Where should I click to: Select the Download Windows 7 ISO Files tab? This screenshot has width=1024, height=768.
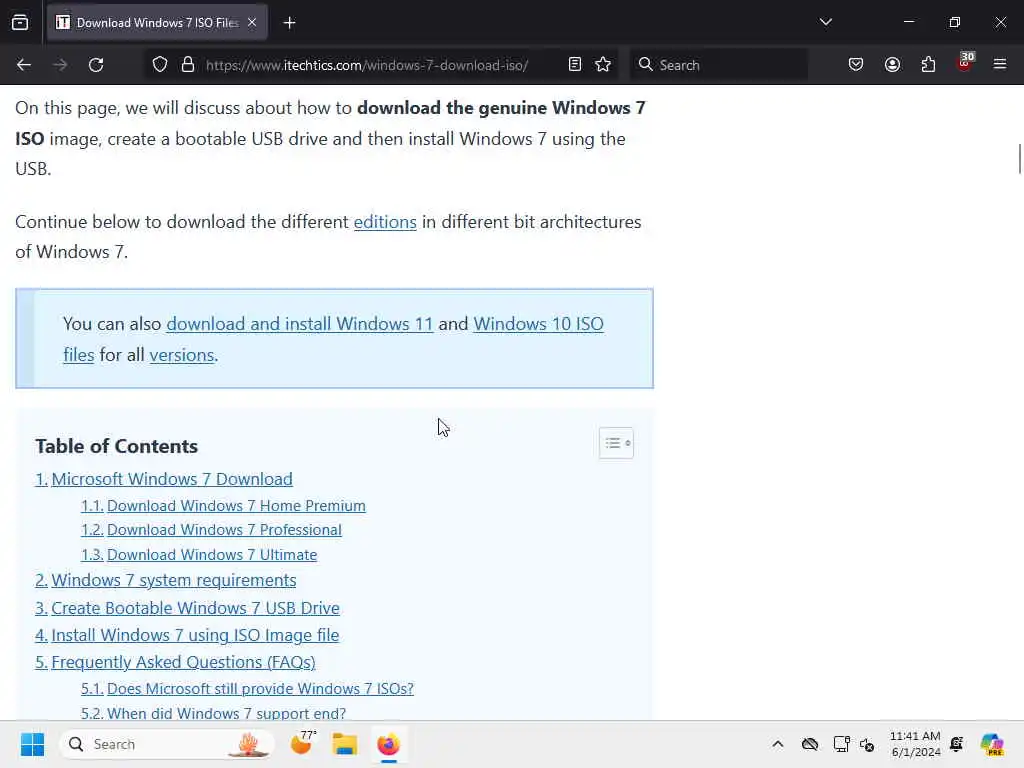[x=157, y=23]
